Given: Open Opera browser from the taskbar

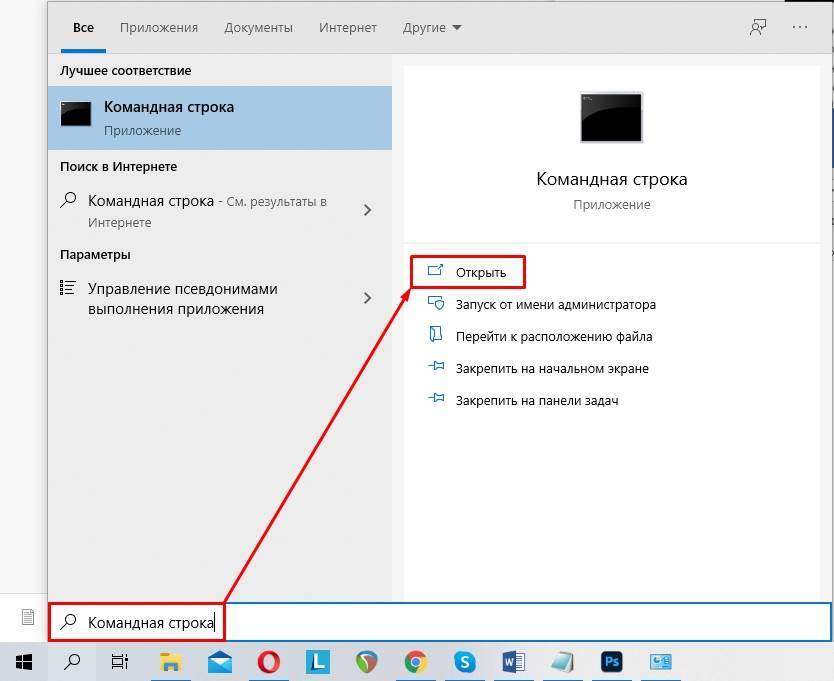Looking at the screenshot, I should coord(268,661).
